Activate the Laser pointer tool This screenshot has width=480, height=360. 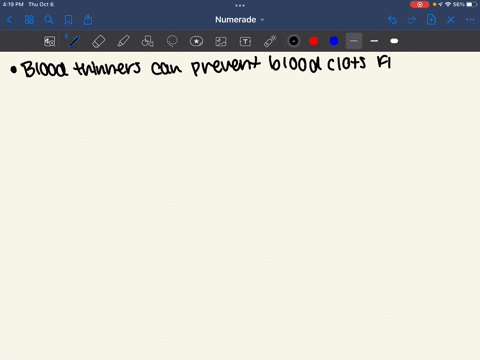(270, 41)
